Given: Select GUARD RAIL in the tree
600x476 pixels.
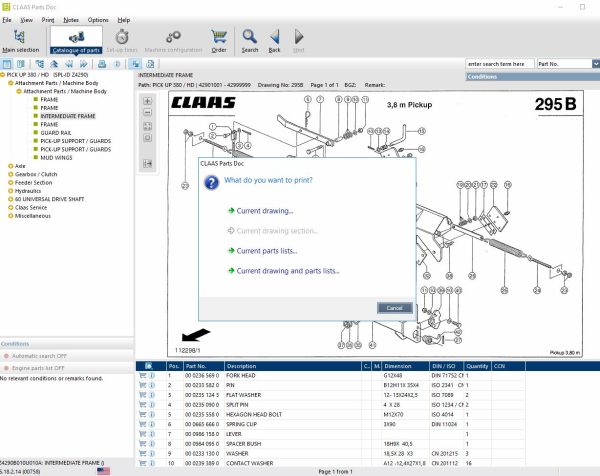Looking at the screenshot, I should coord(56,133).
